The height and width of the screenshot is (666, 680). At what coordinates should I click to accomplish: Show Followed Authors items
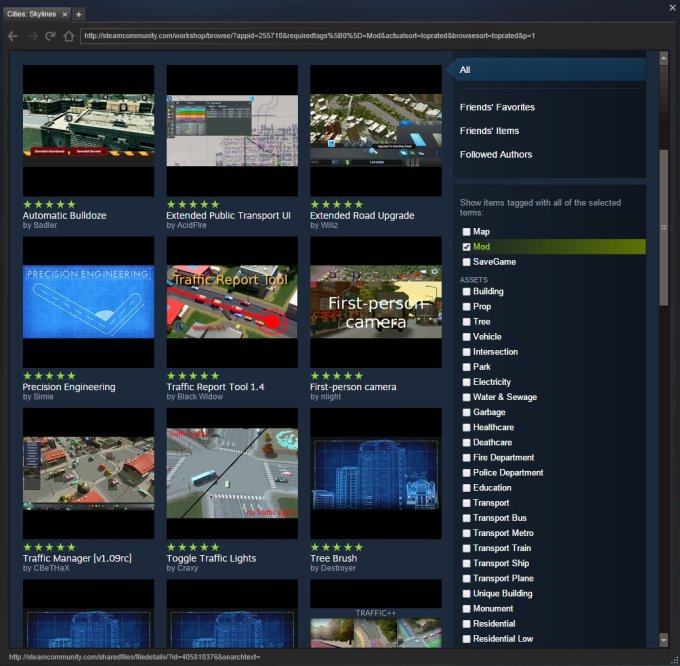pos(496,154)
